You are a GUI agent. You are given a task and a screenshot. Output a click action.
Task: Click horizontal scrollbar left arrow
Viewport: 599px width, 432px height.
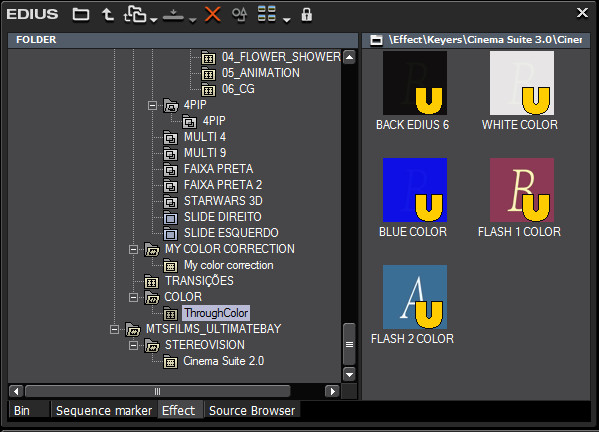coord(16,392)
